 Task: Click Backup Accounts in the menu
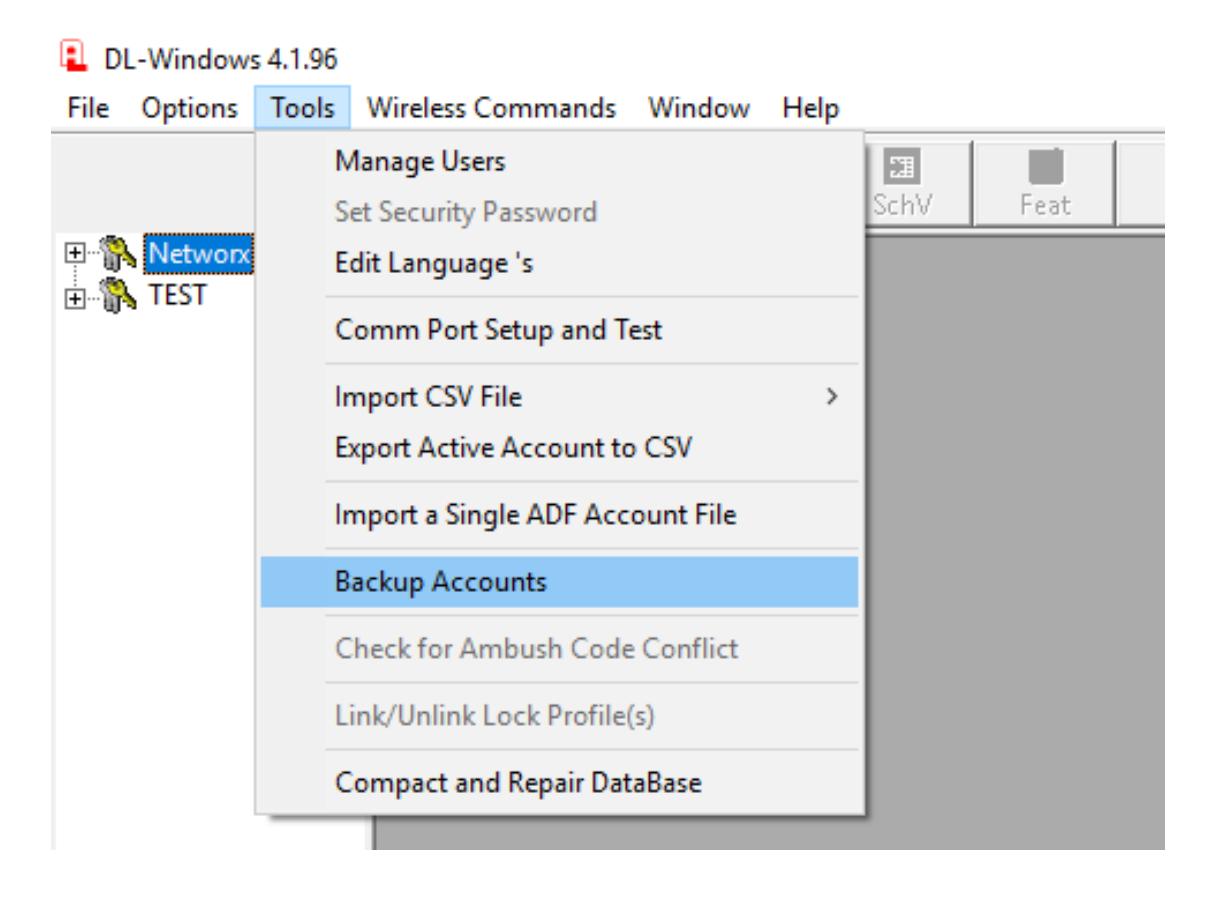click(x=560, y=582)
